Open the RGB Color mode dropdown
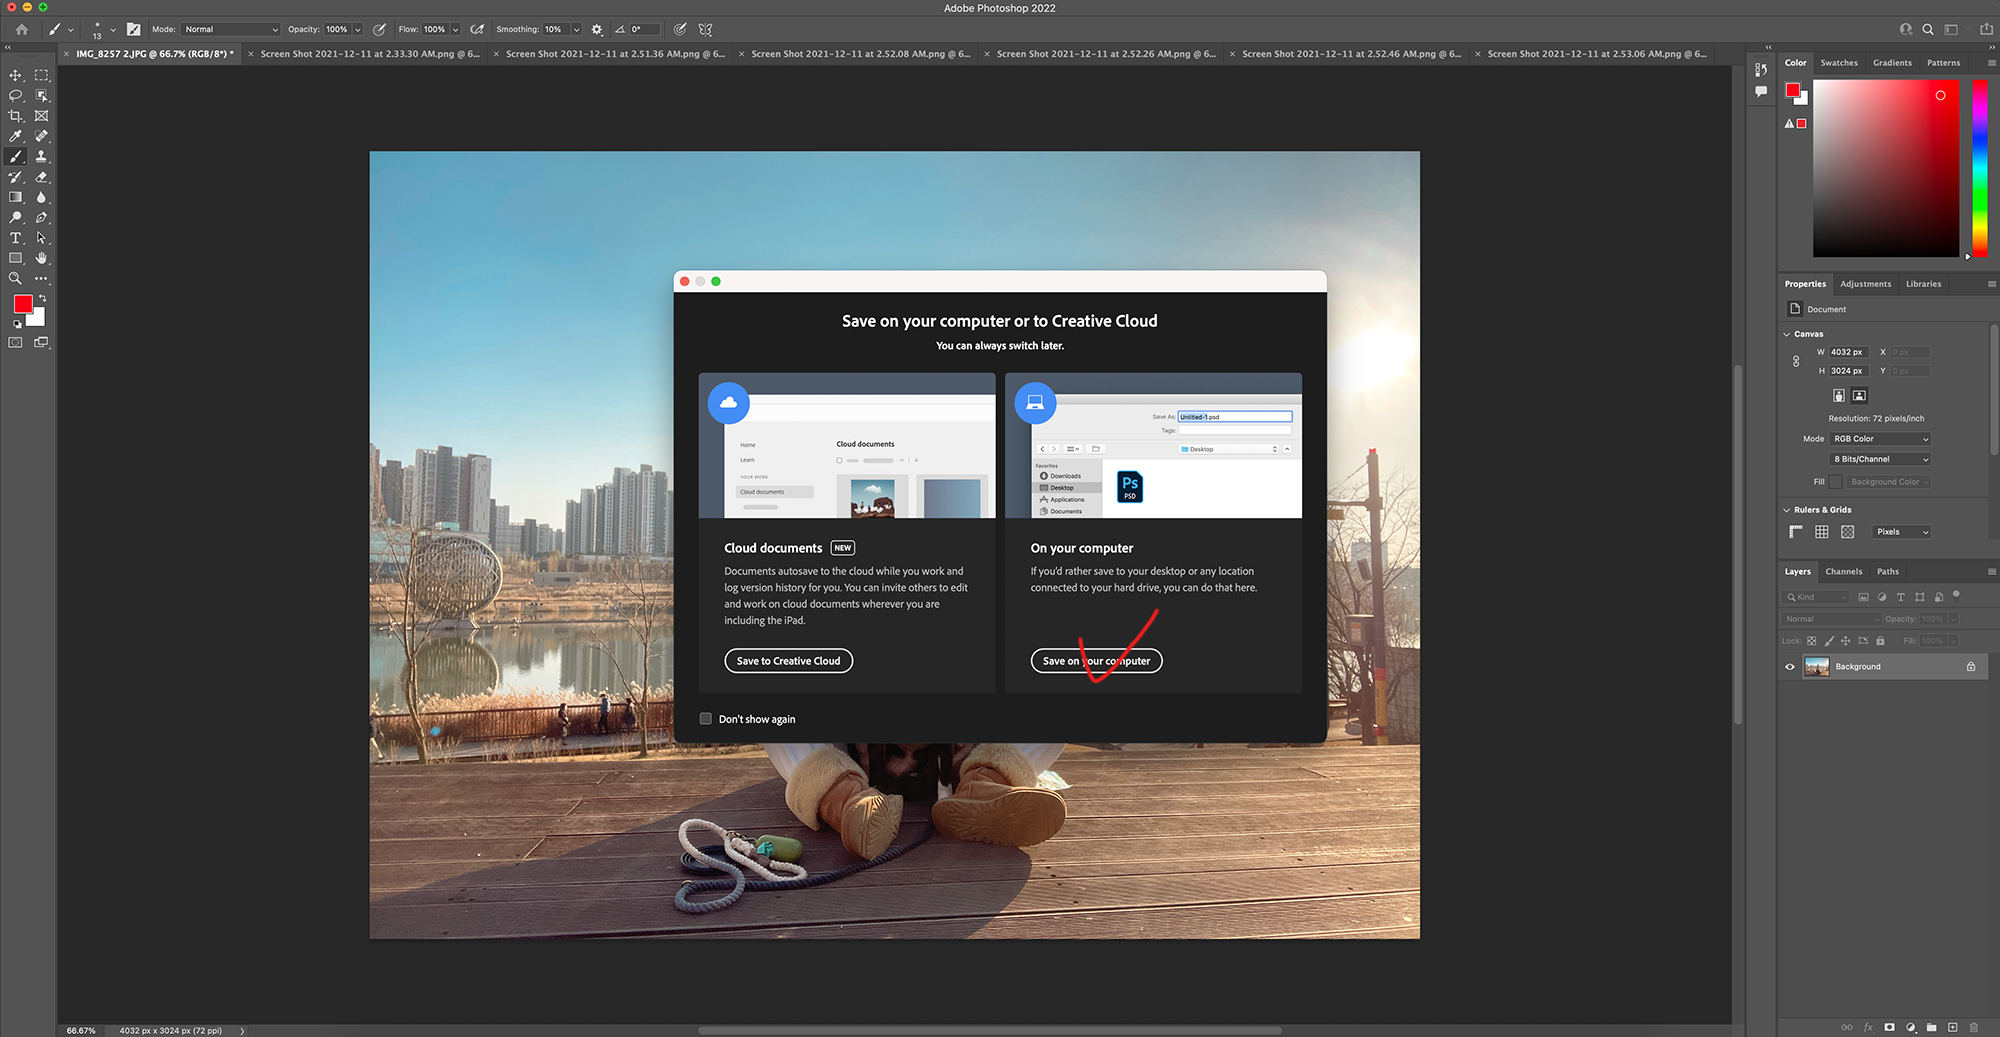Screen dimensions: 2000x1037 point(1880,439)
